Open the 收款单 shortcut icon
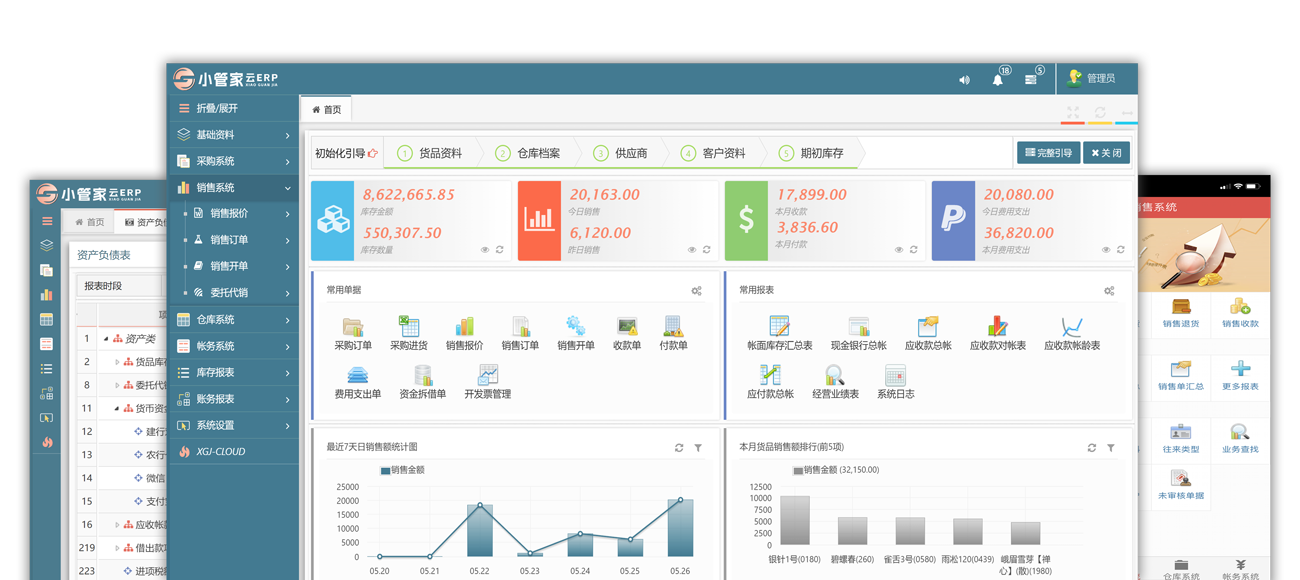Screen dimensions: 1300x580 [627, 326]
